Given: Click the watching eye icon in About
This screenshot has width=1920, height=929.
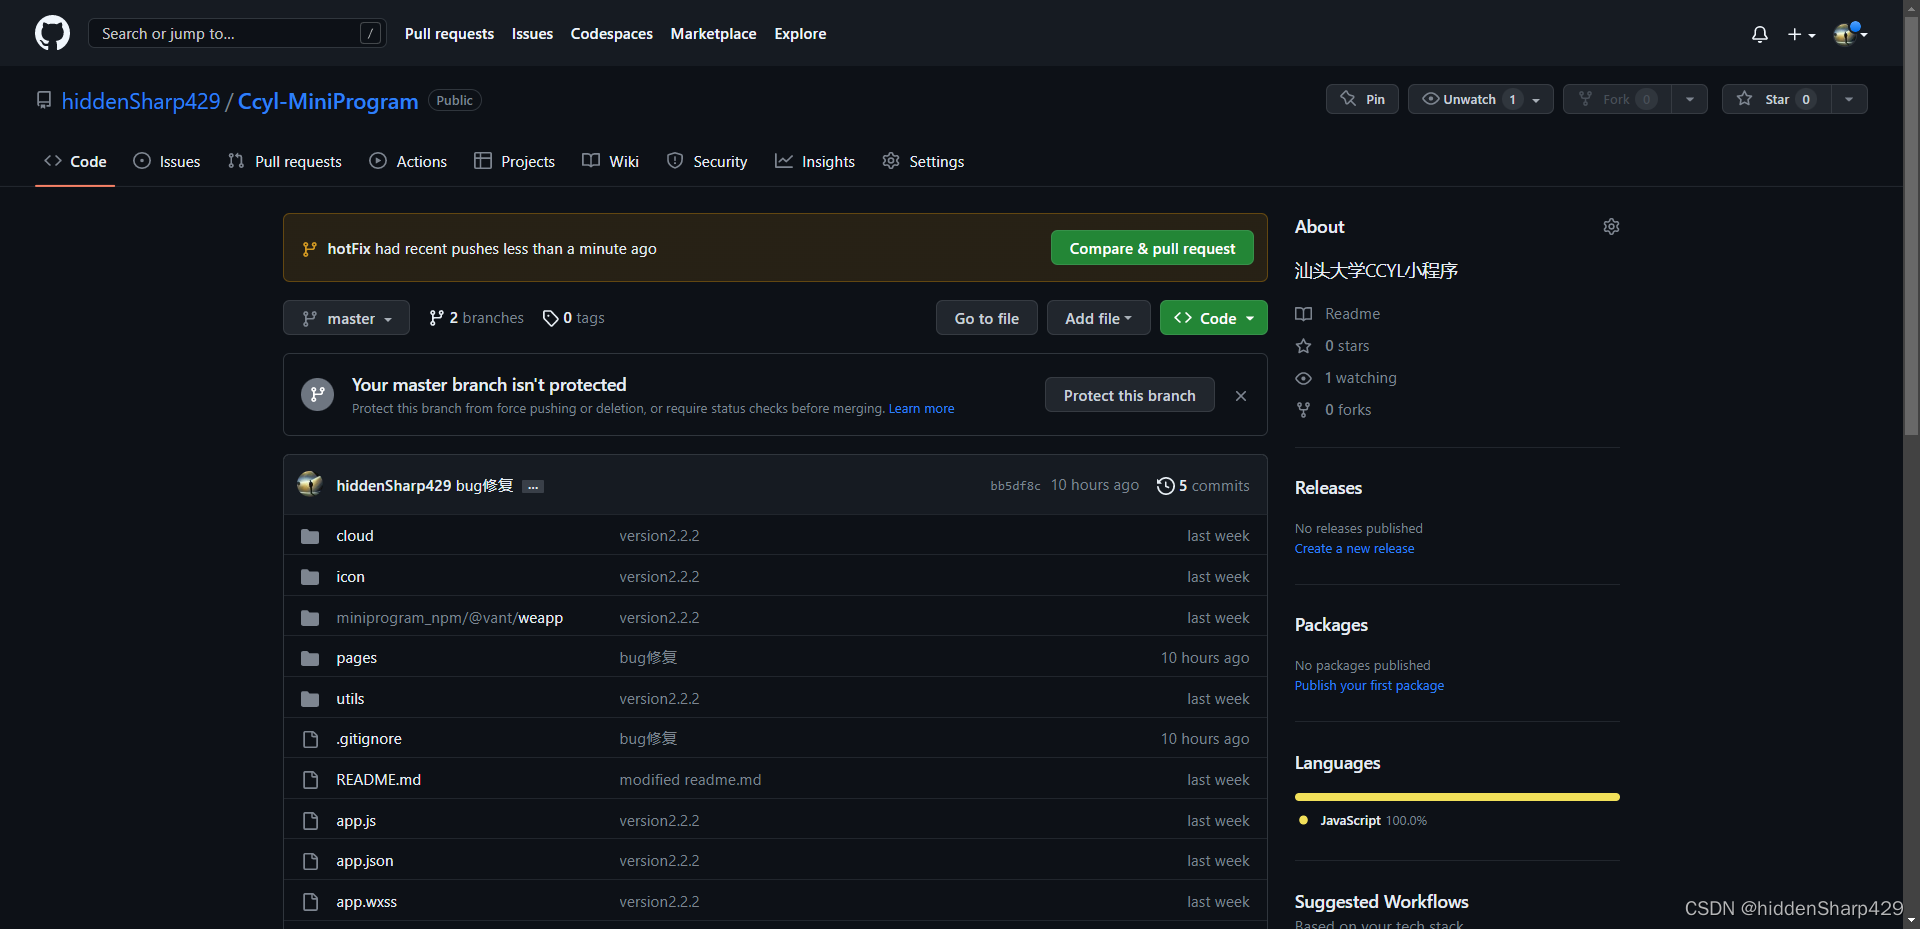Looking at the screenshot, I should pos(1303,378).
